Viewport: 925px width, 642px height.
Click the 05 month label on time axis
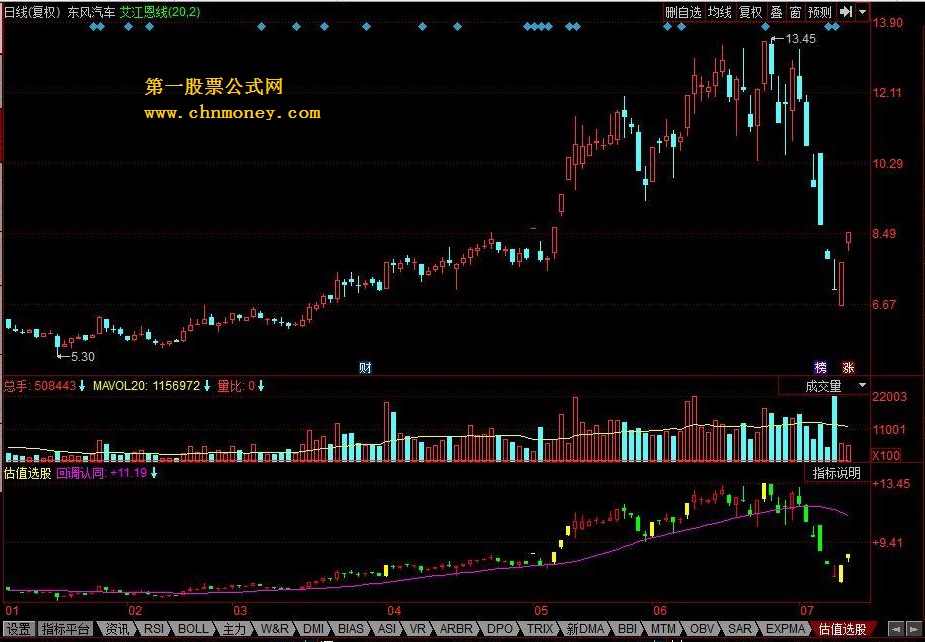tap(540, 610)
